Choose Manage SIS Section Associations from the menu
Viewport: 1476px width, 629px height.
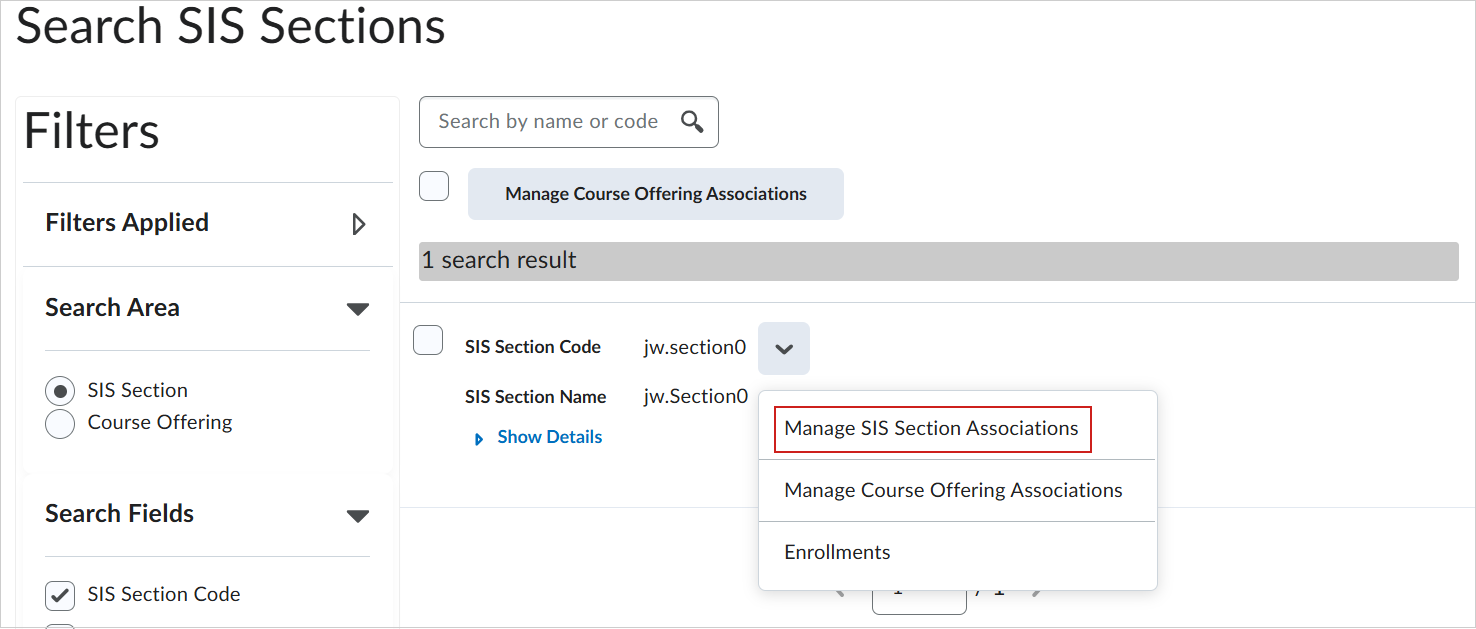pyautogui.click(x=931, y=427)
